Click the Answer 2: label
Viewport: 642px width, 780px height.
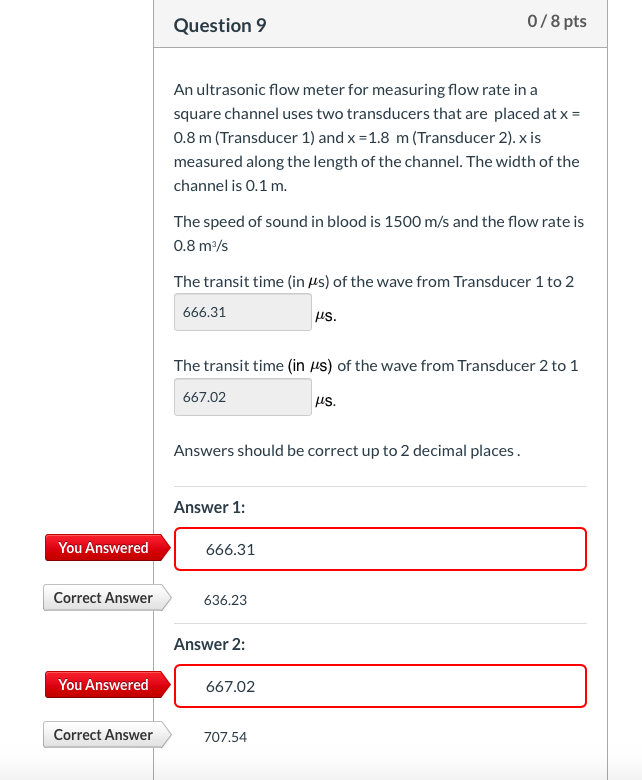tap(209, 644)
